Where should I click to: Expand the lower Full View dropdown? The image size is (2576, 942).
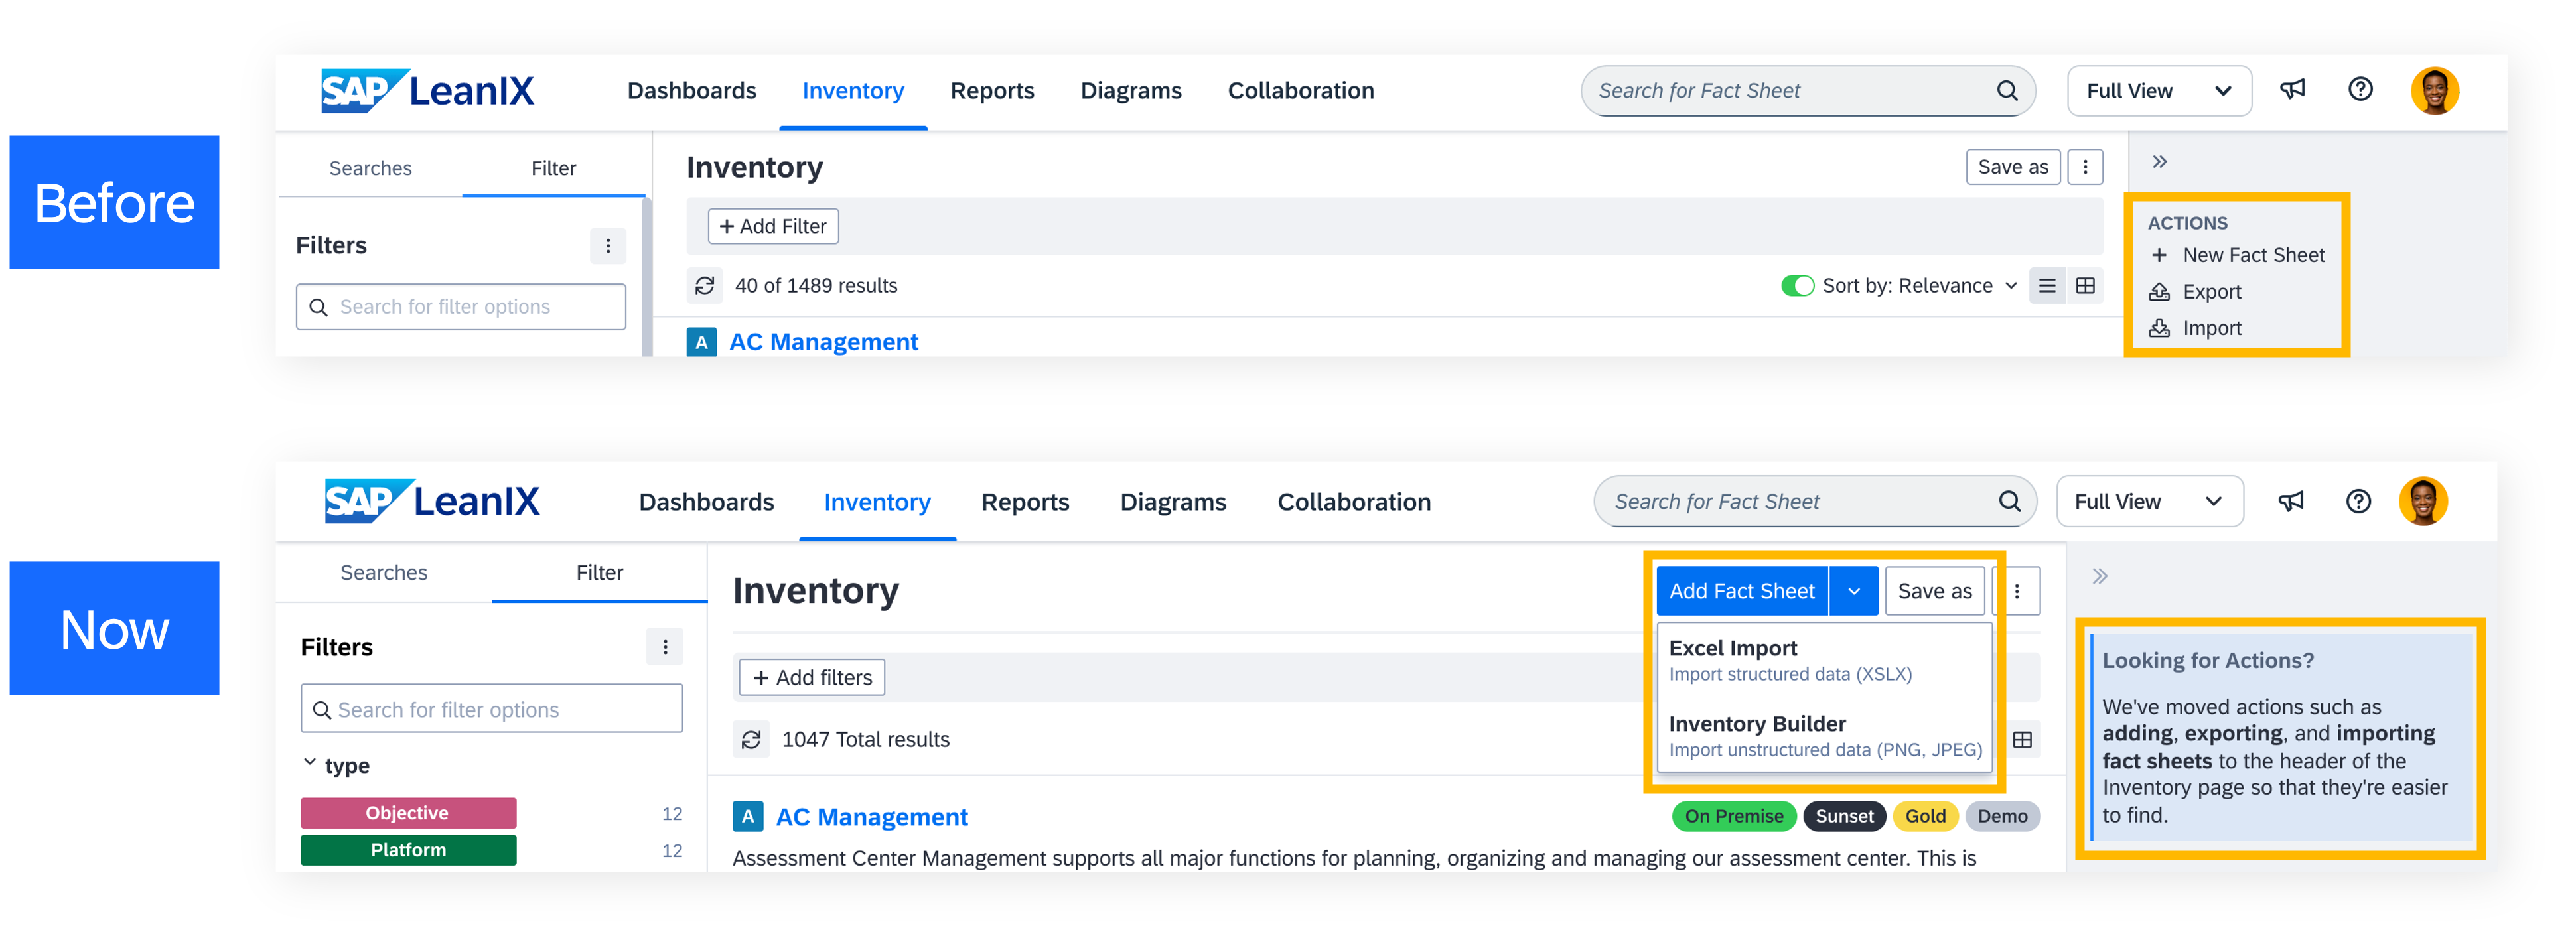2149,501
